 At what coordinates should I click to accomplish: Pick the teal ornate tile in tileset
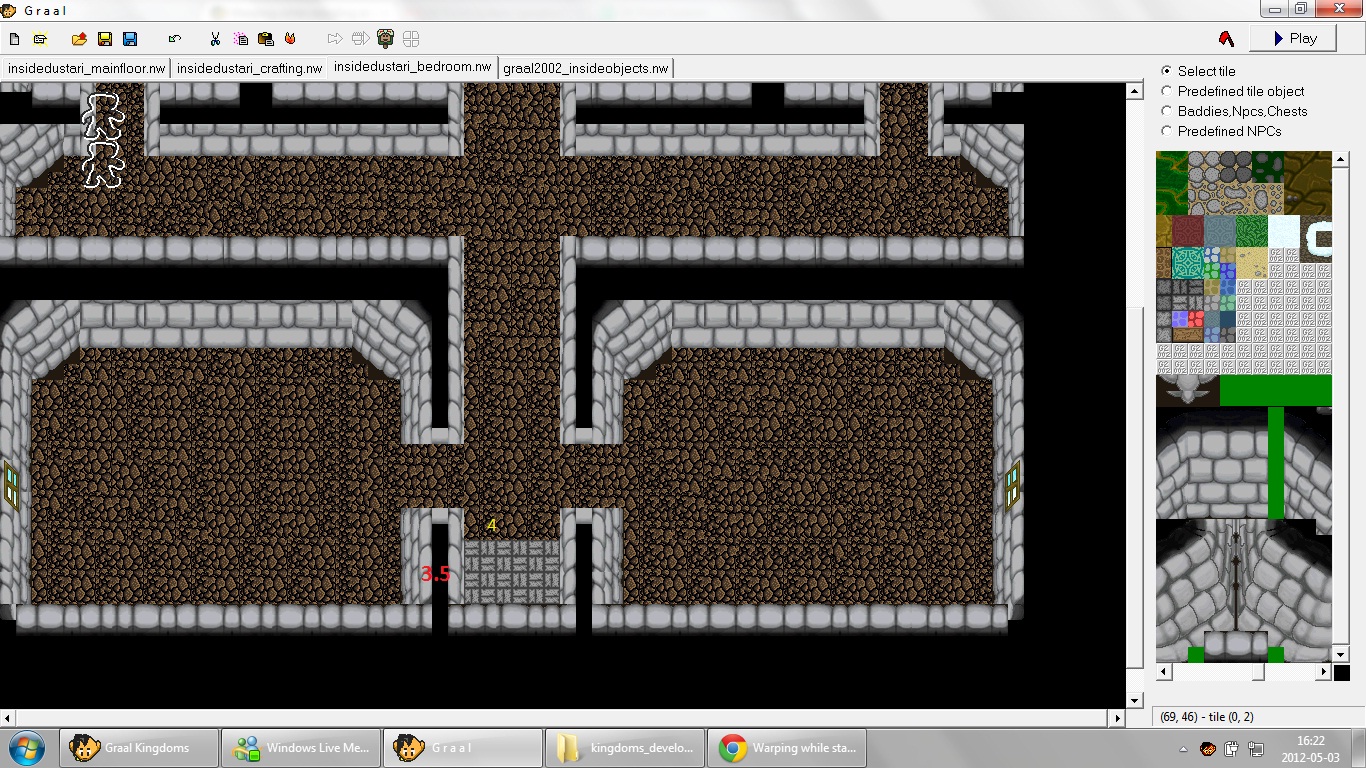(1188, 263)
